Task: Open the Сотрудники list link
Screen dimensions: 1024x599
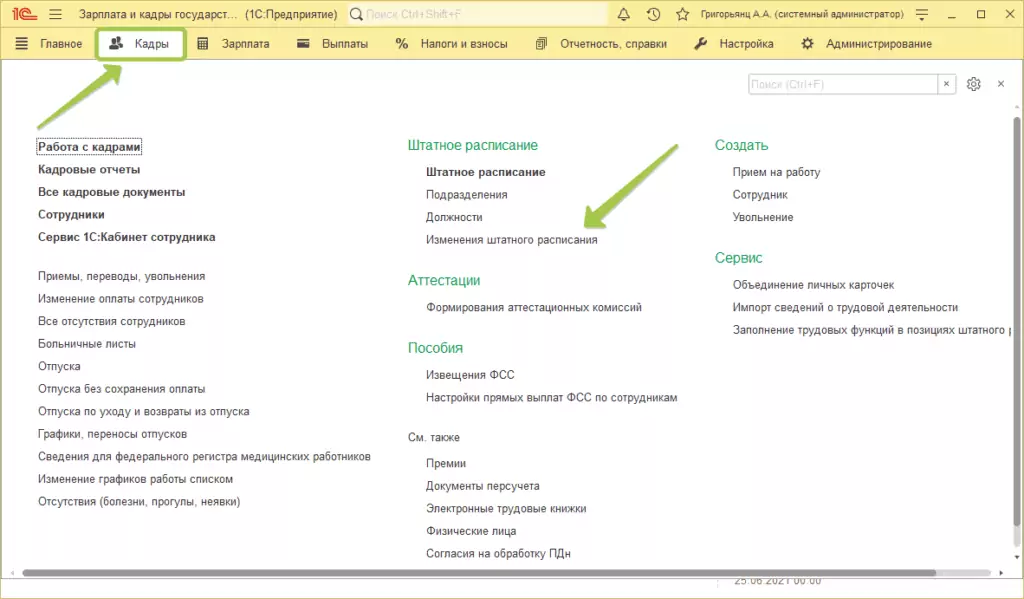Action: 71,215
